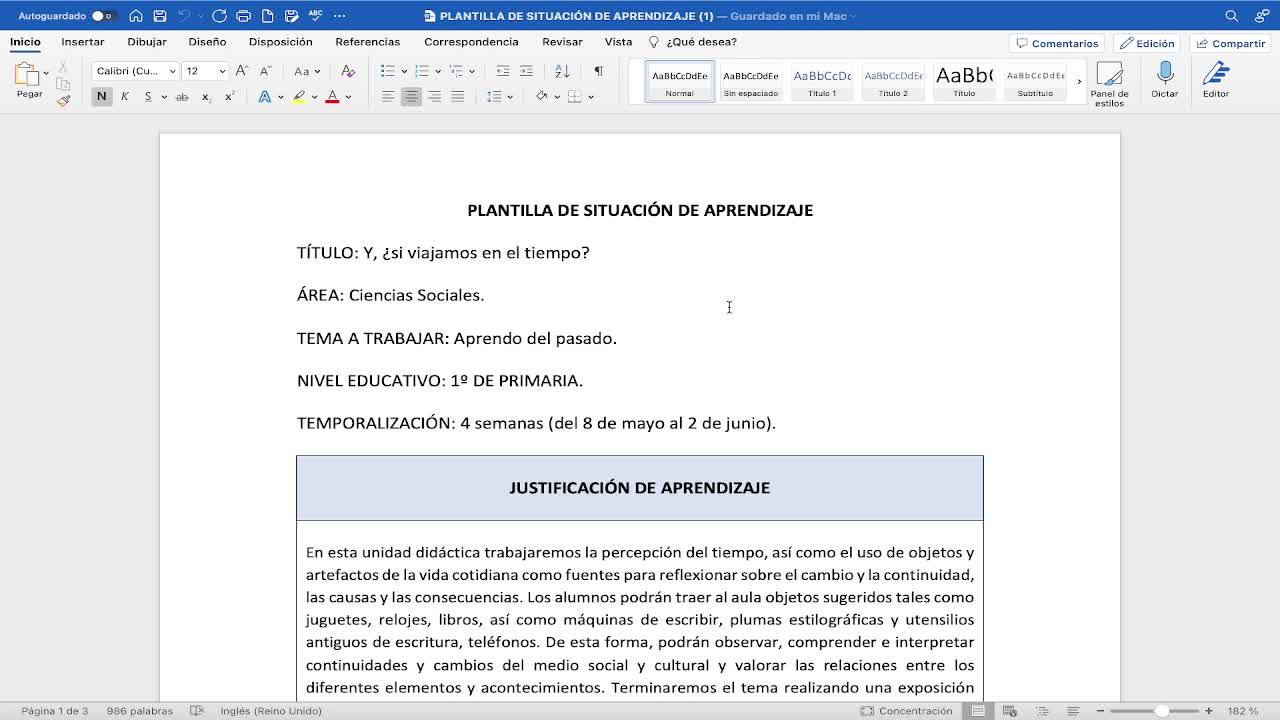This screenshot has height=720, width=1280.
Task: Create a new blank document icon
Action: pyautogui.click(x=267, y=16)
